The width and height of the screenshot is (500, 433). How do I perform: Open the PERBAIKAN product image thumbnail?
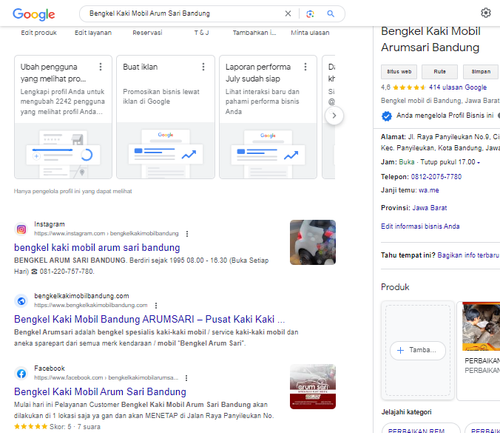481,327
